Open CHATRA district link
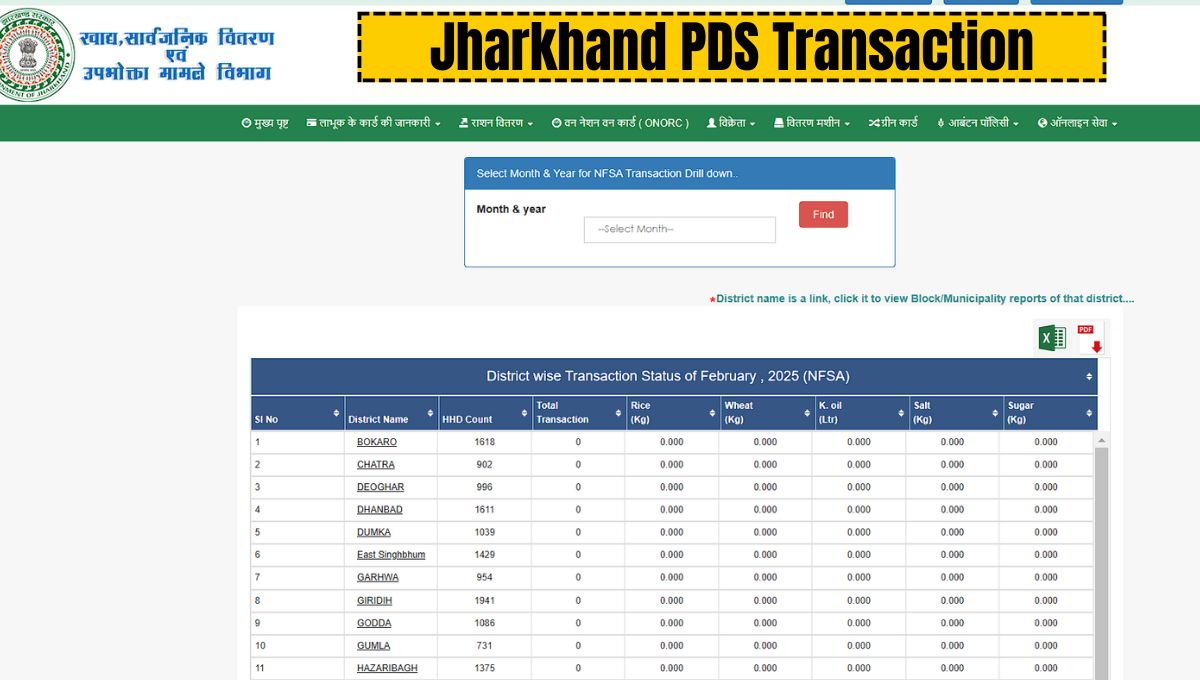 376,465
